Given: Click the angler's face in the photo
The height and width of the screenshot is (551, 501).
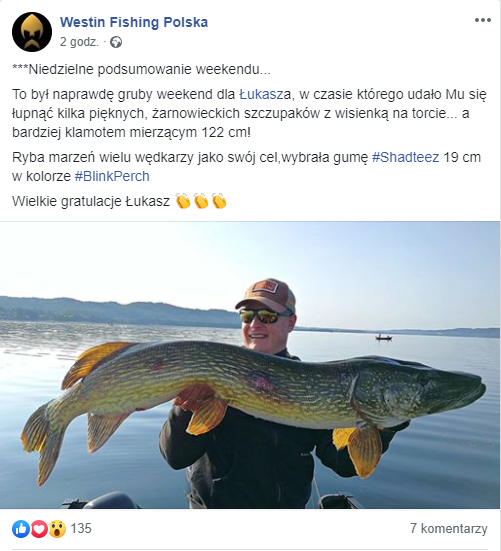Looking at the screenshot, I should click(x=264, y=327).
